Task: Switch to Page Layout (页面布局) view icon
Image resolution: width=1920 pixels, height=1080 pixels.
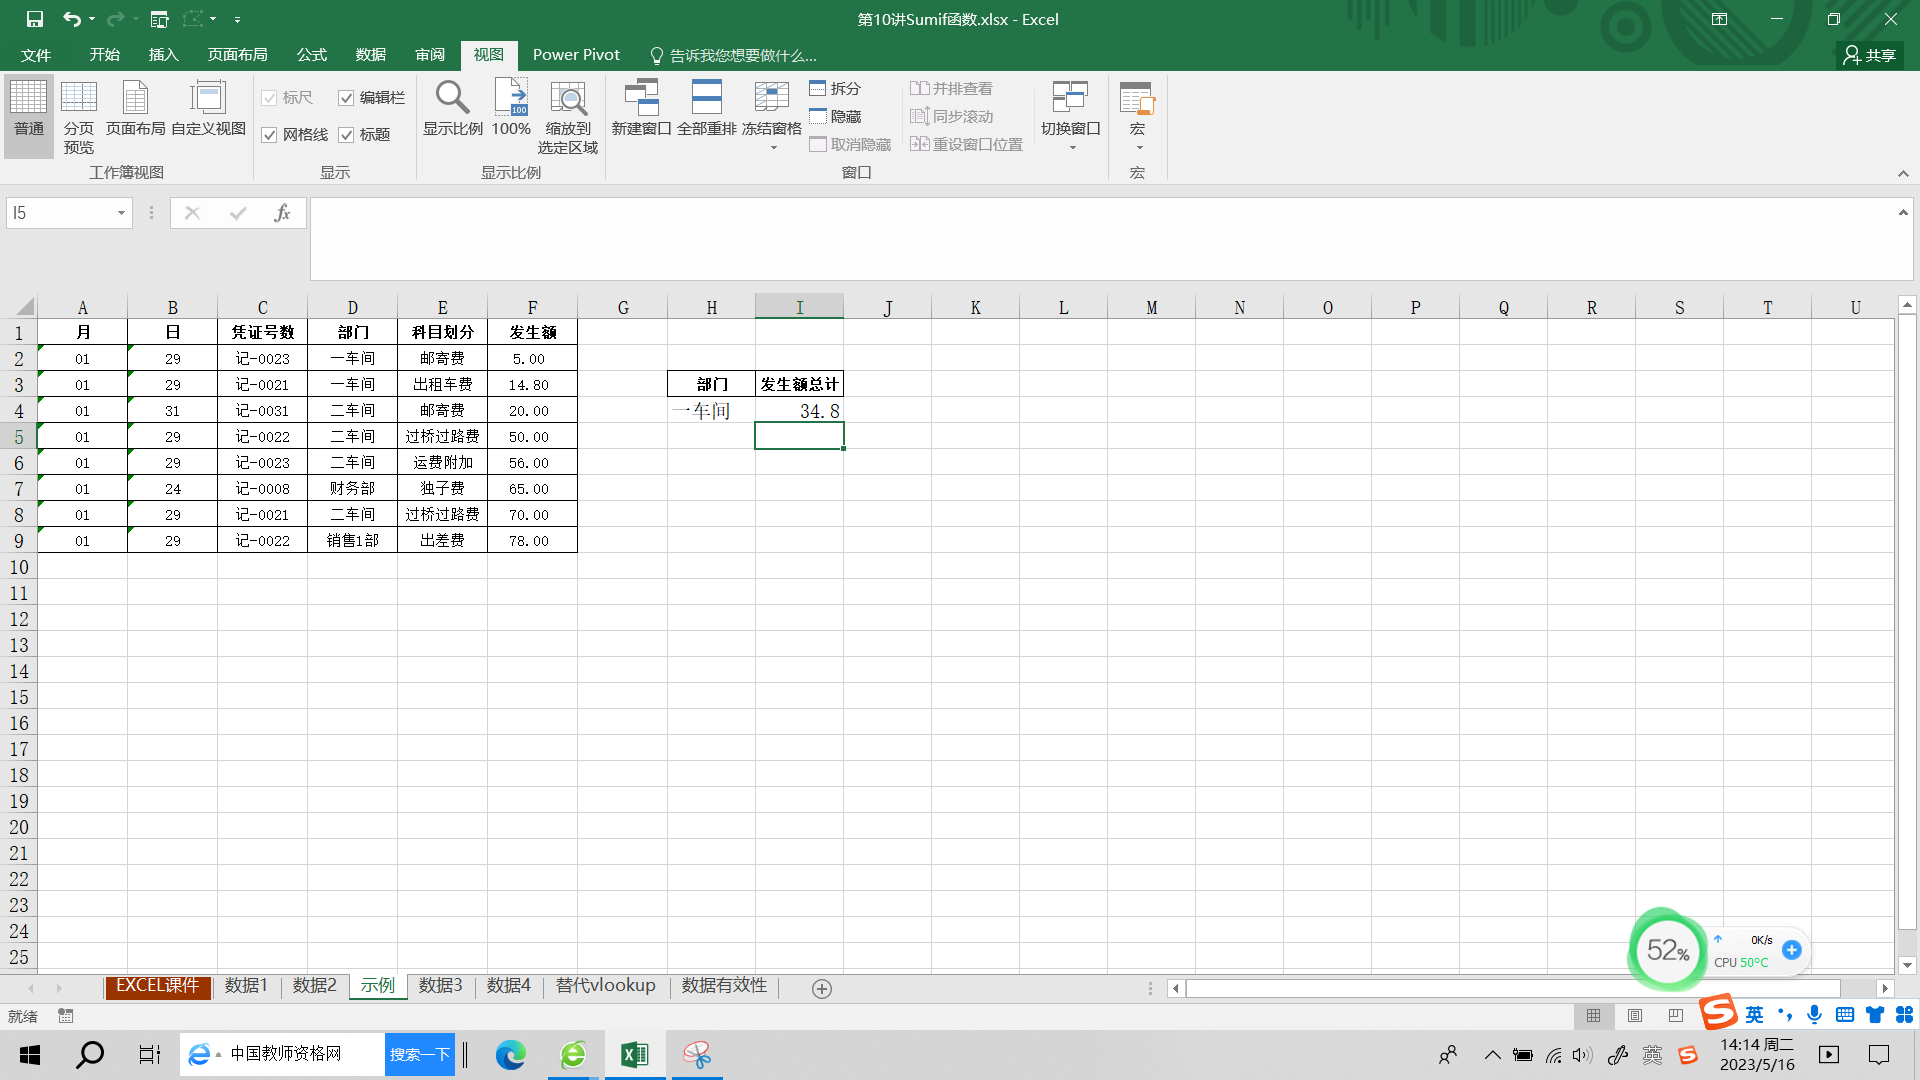Action: pyautogui.click(x=135, y=108)
